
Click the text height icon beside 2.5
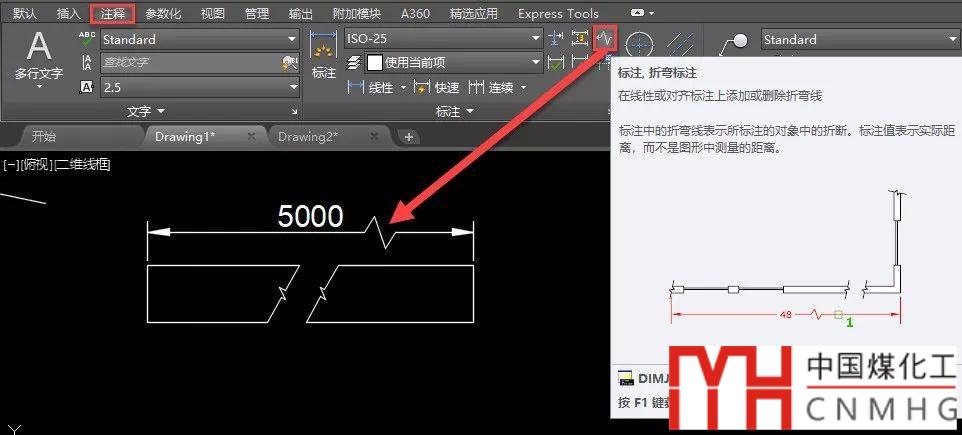pos(87,87)
